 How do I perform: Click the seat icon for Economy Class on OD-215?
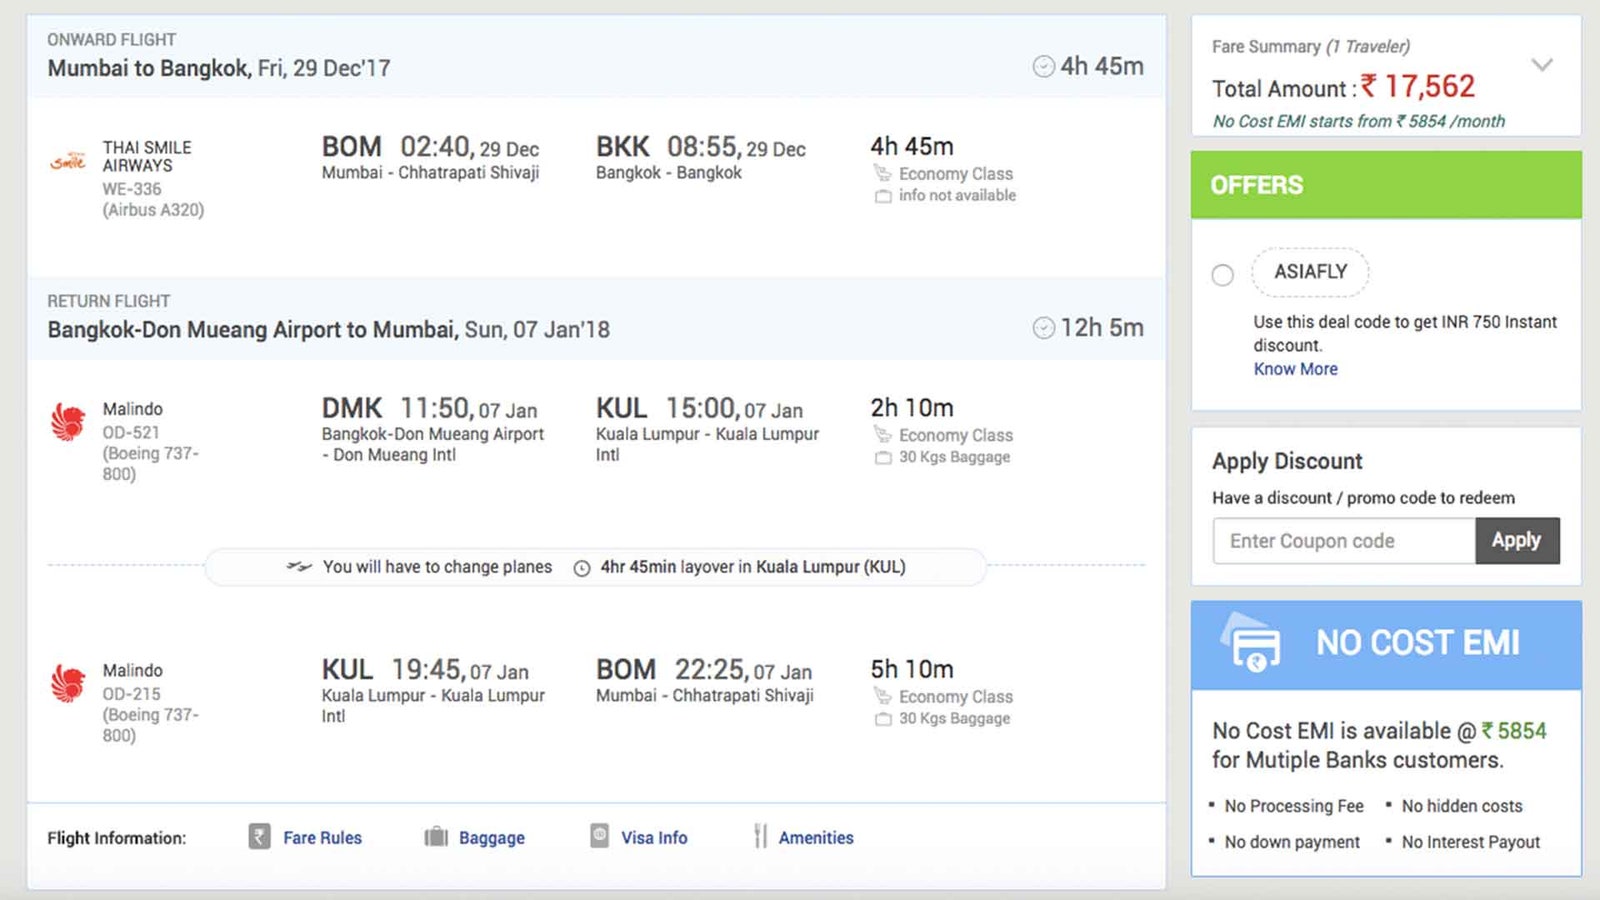click(882, 696)
